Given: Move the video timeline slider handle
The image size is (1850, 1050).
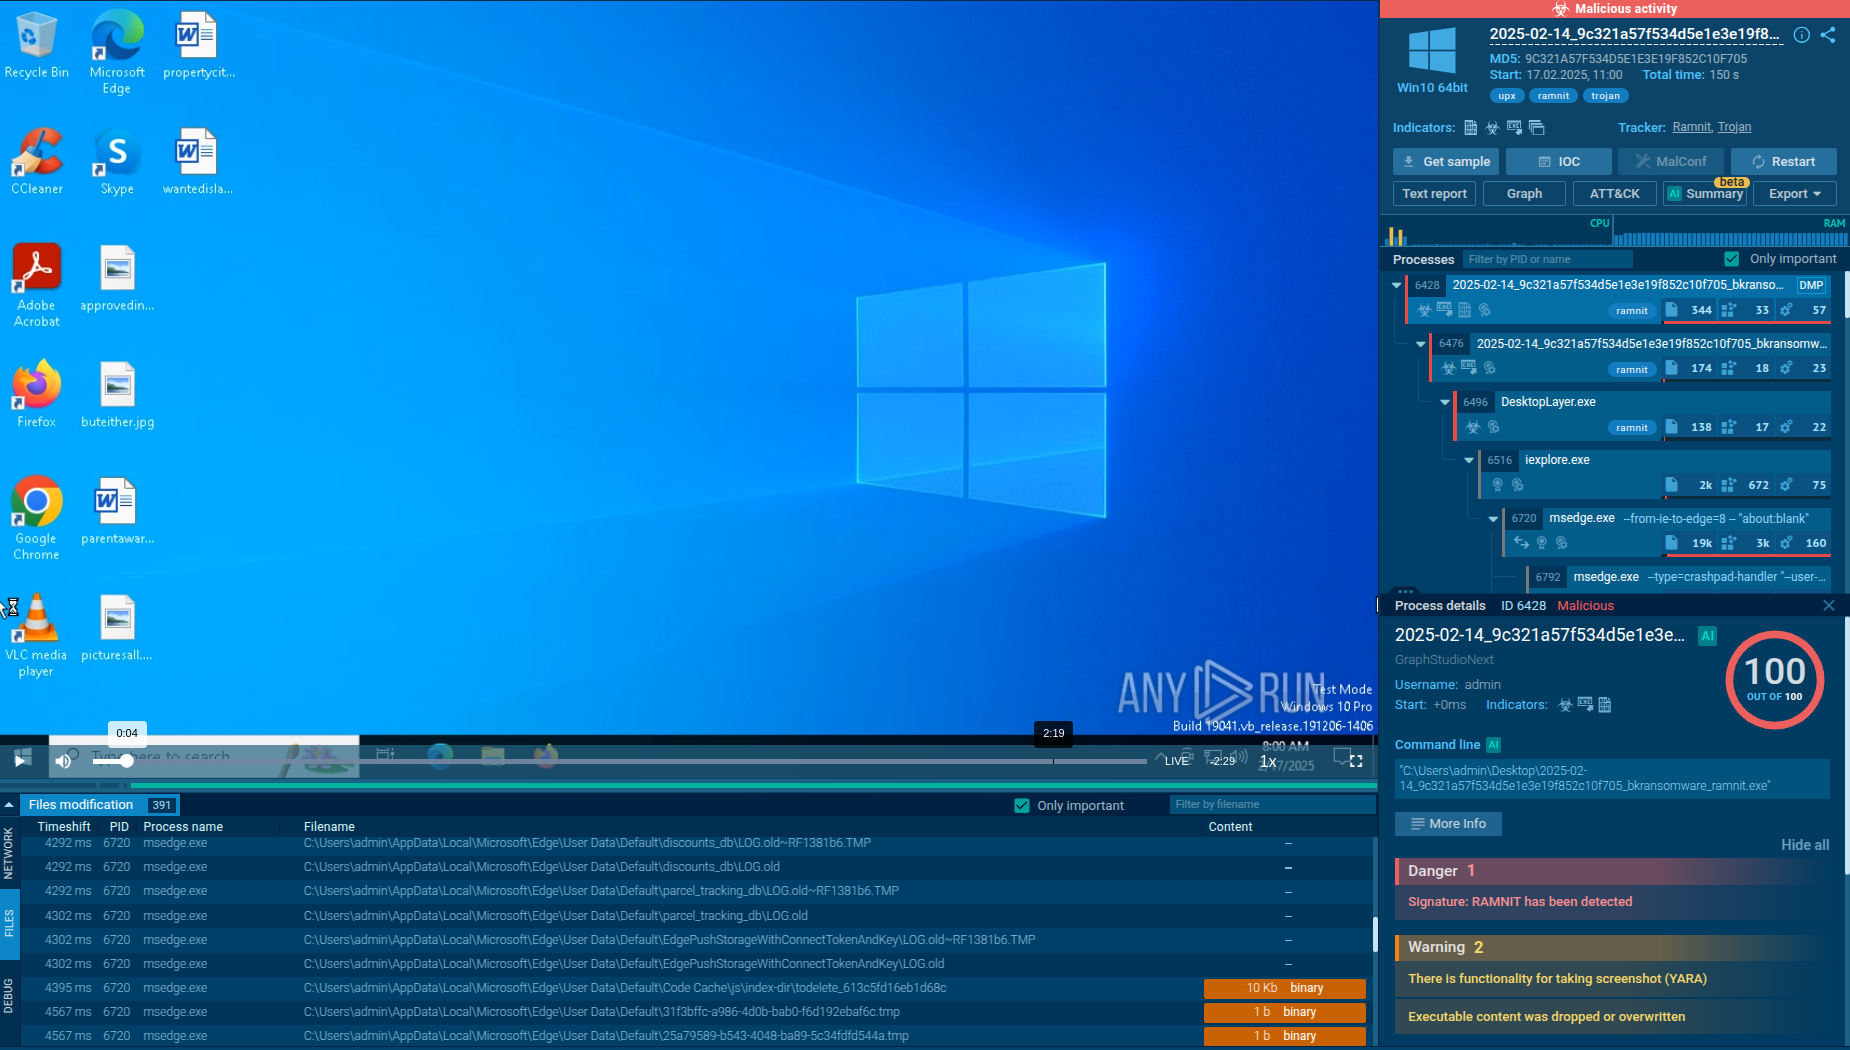Looking at the screenshot, I should click(126, 761).
